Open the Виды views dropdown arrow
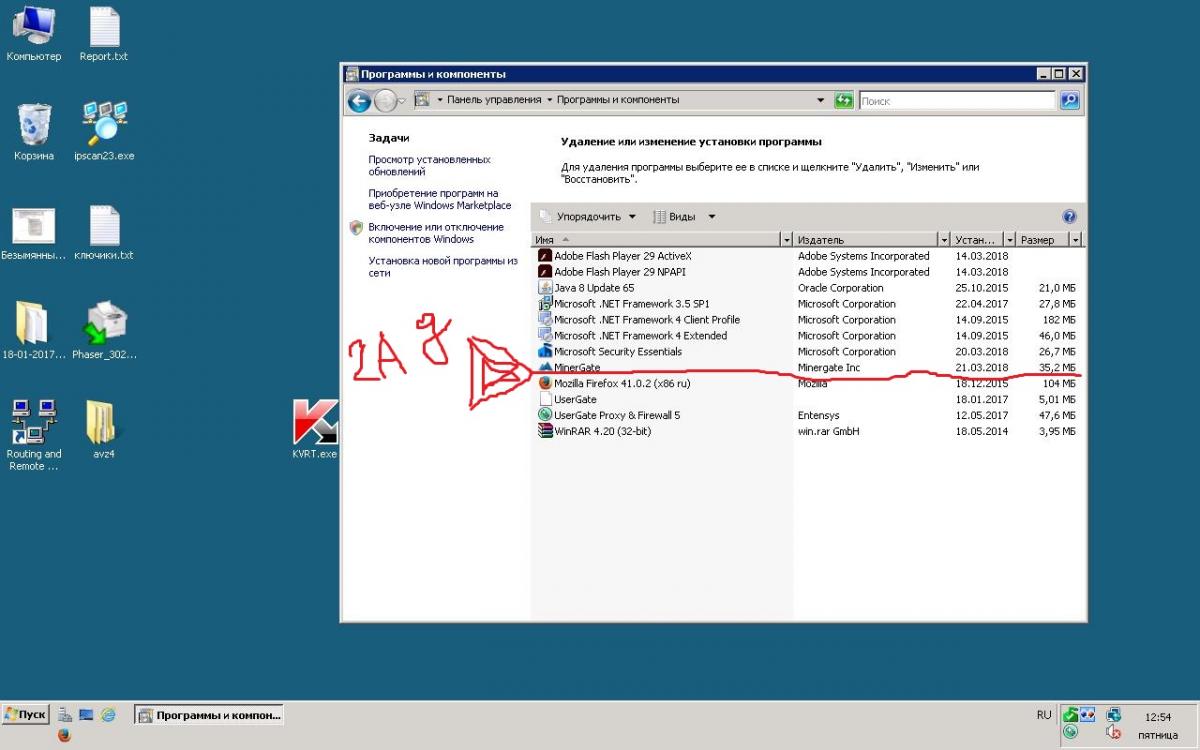The height and width of the screenshot is (750, 1200). pos(712,217)
